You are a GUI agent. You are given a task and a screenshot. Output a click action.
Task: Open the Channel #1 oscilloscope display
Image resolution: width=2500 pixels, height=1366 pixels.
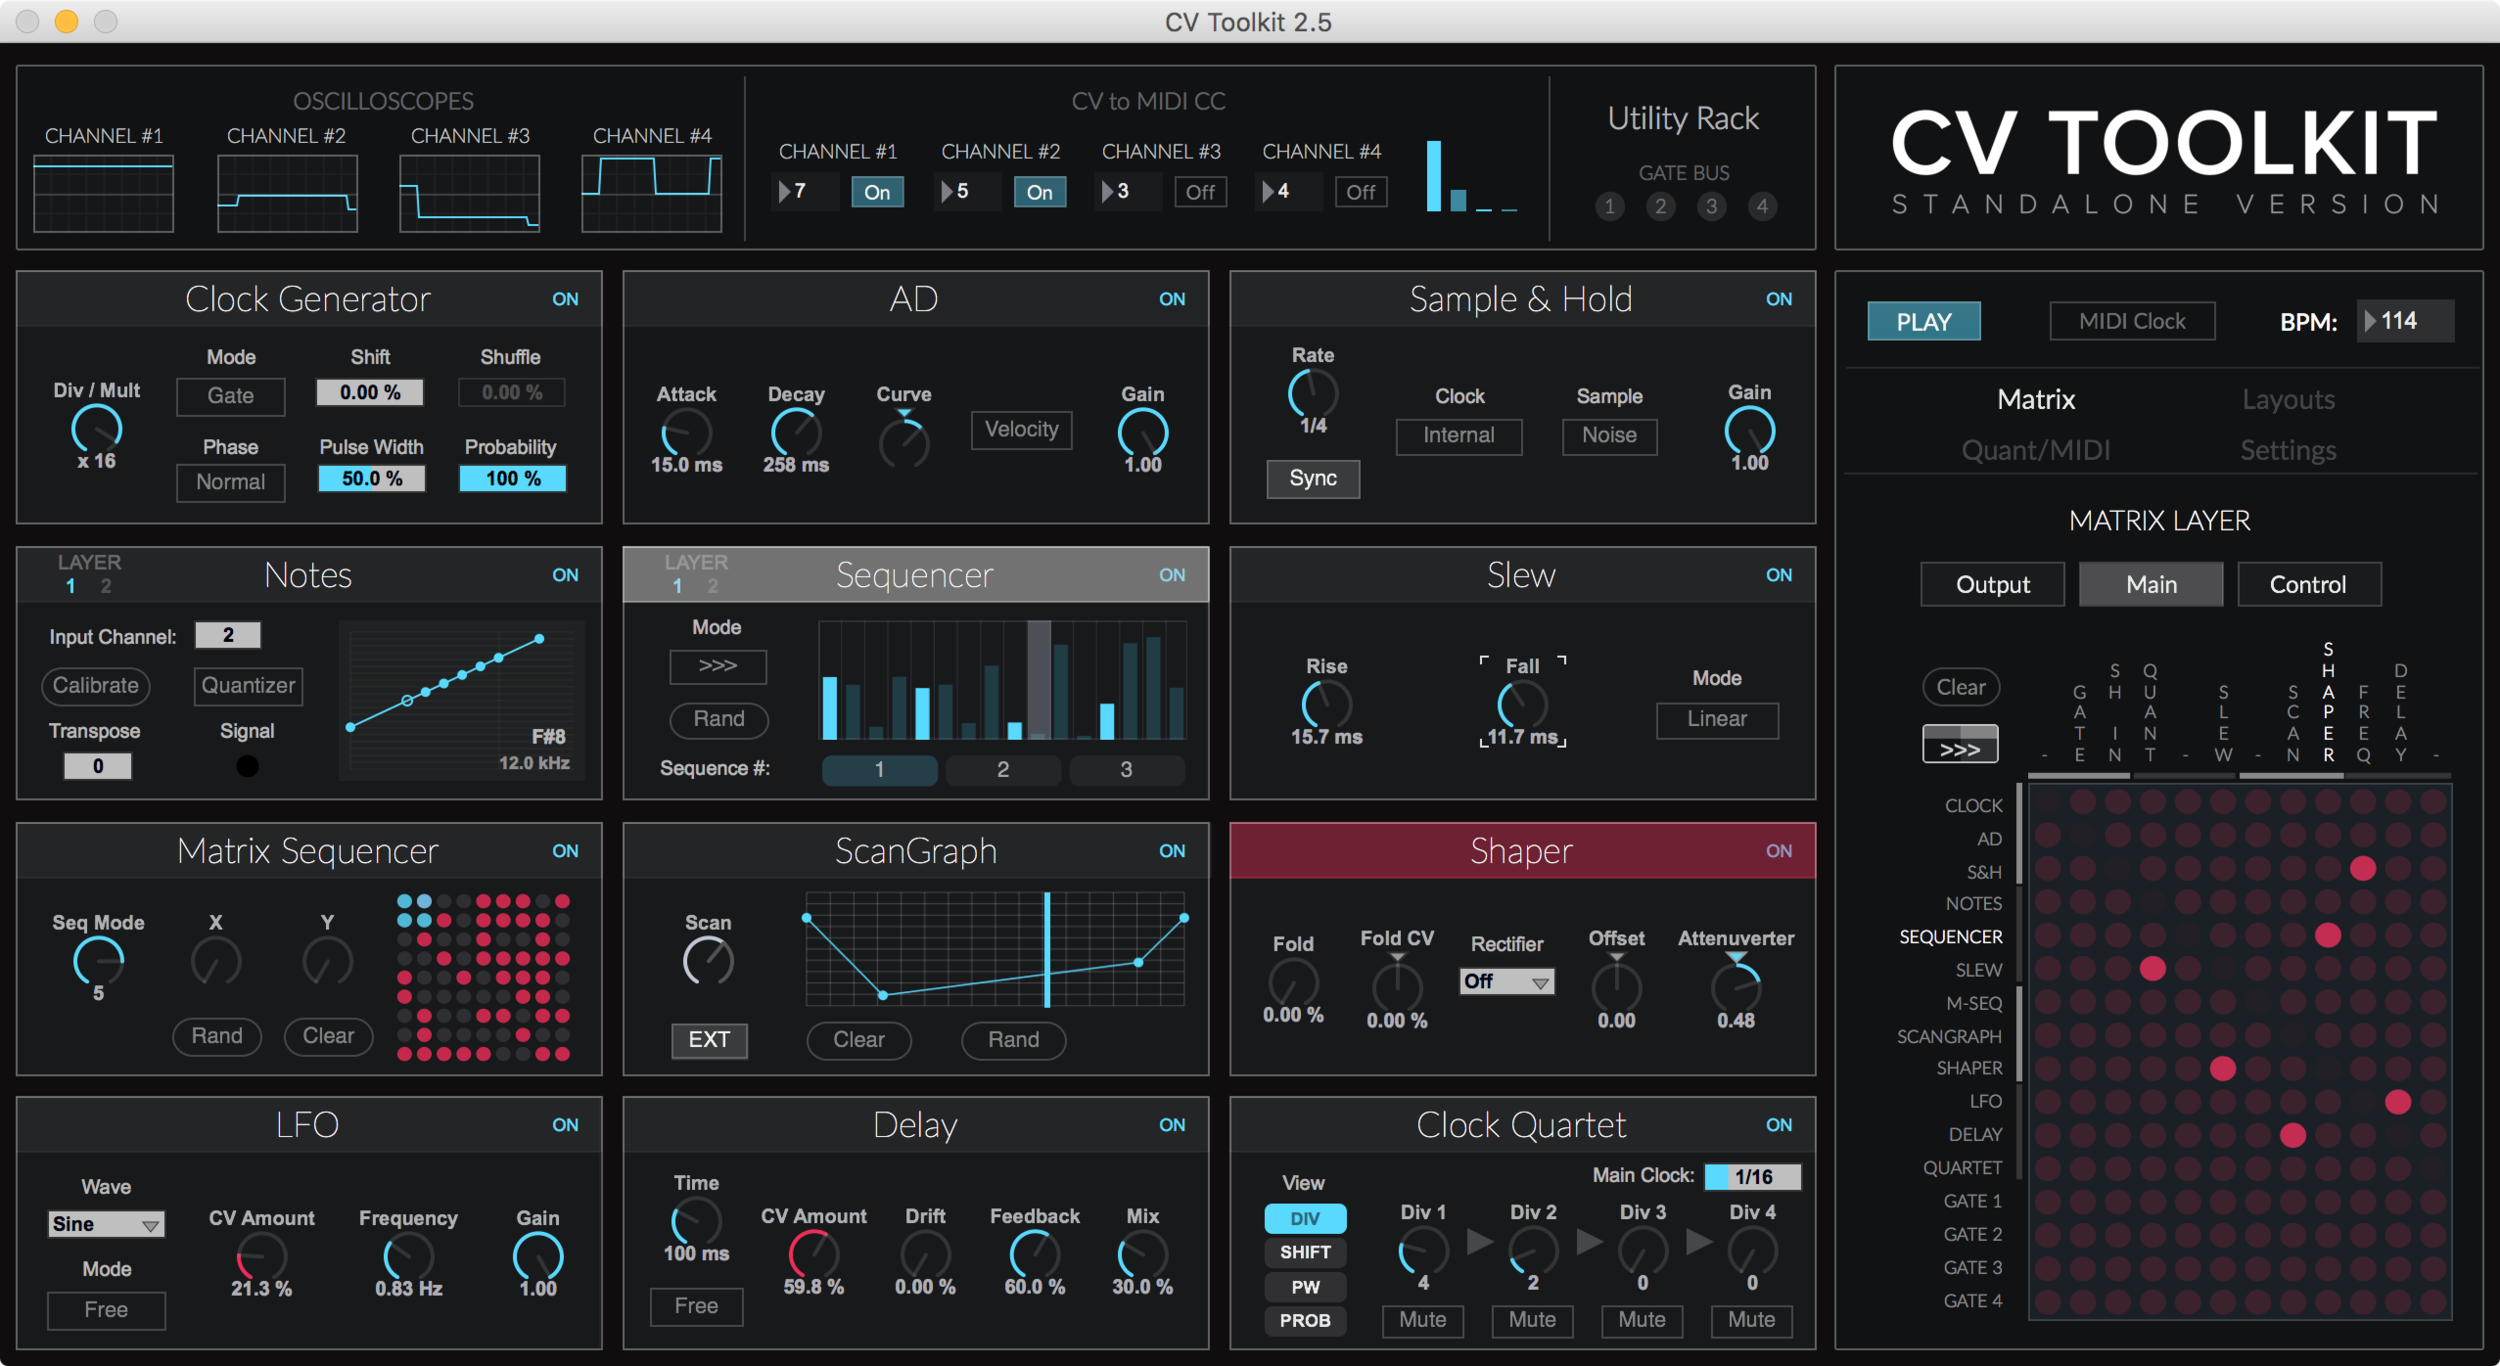click(x=104, y=193)
